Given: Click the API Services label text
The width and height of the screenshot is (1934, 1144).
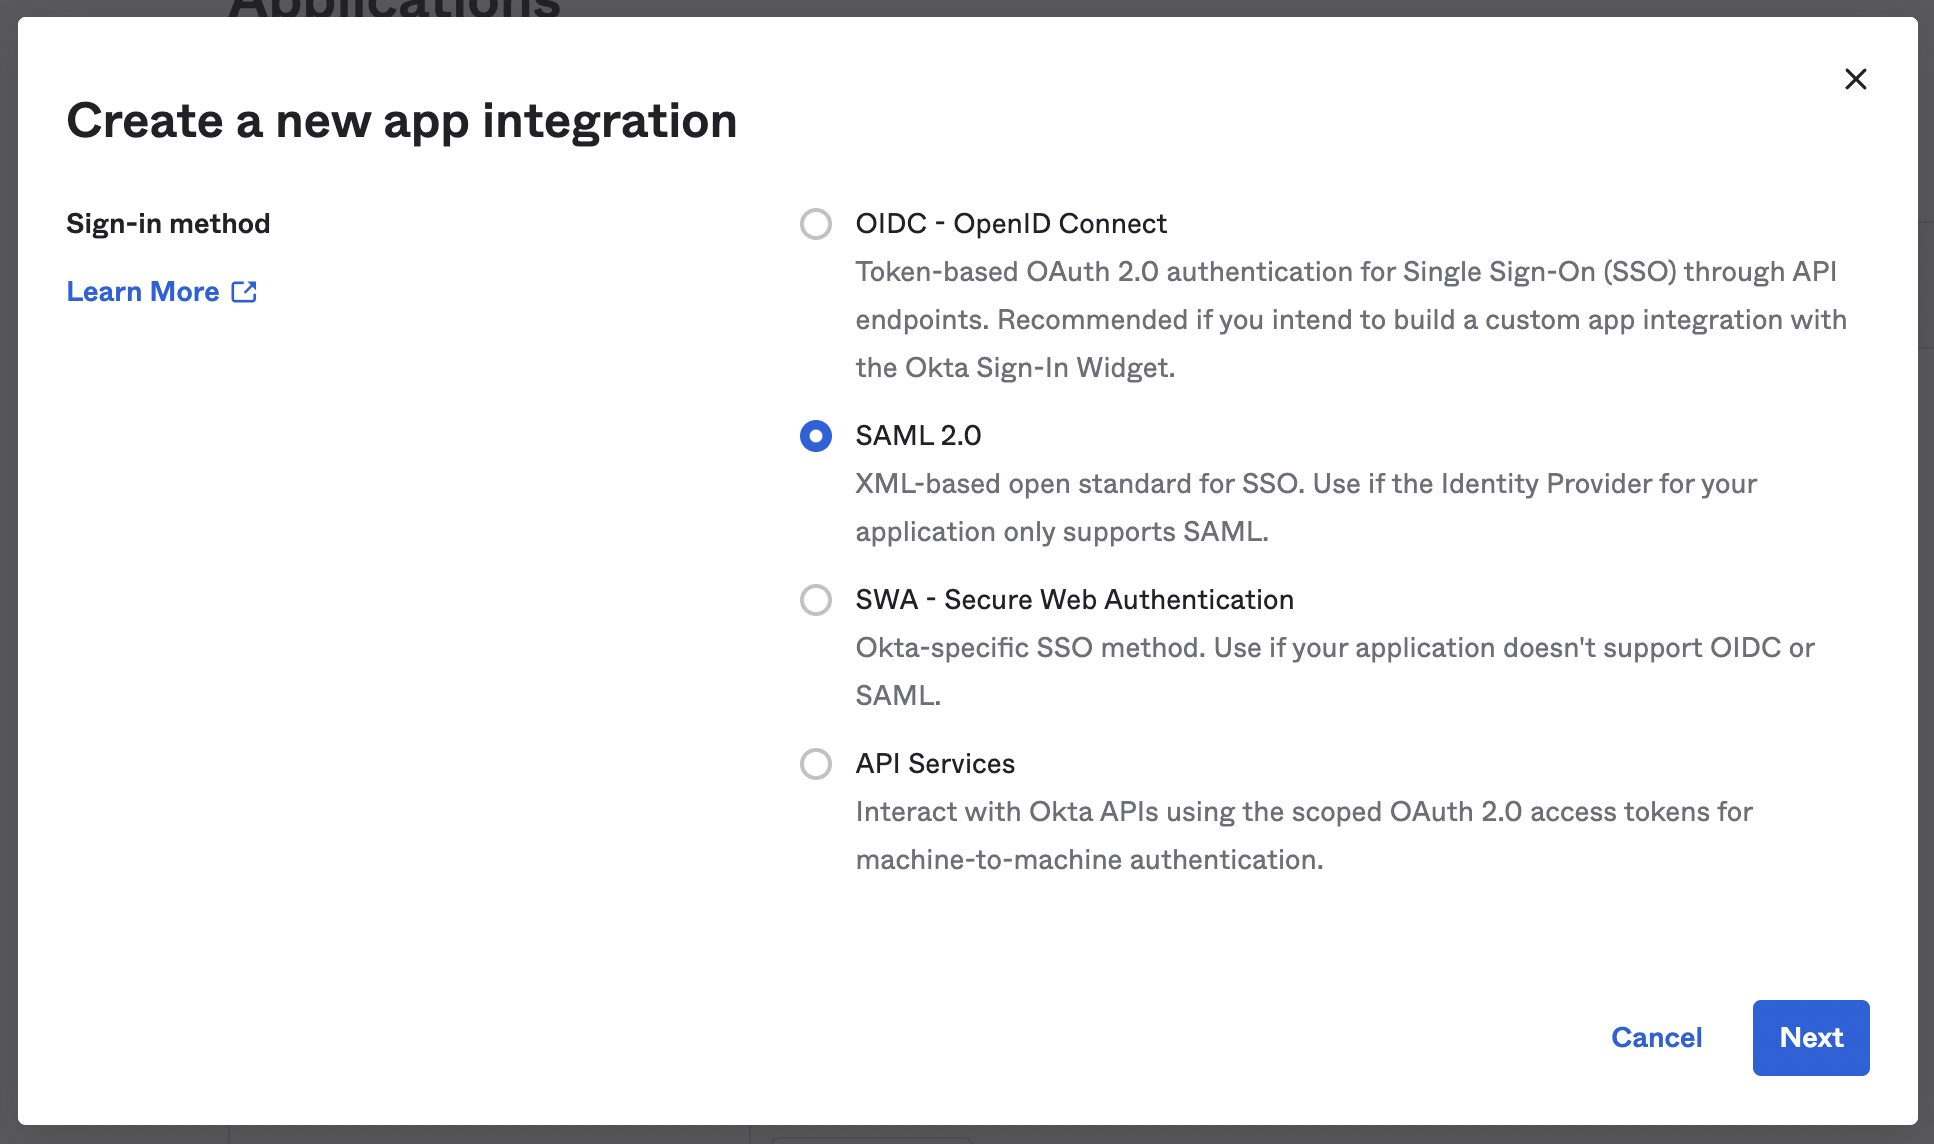Looking at the screenshot, I should [935, 764].
